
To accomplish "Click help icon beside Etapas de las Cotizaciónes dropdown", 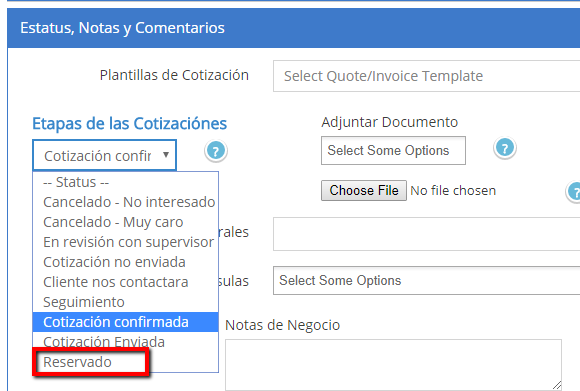I will tap(216, 151).
